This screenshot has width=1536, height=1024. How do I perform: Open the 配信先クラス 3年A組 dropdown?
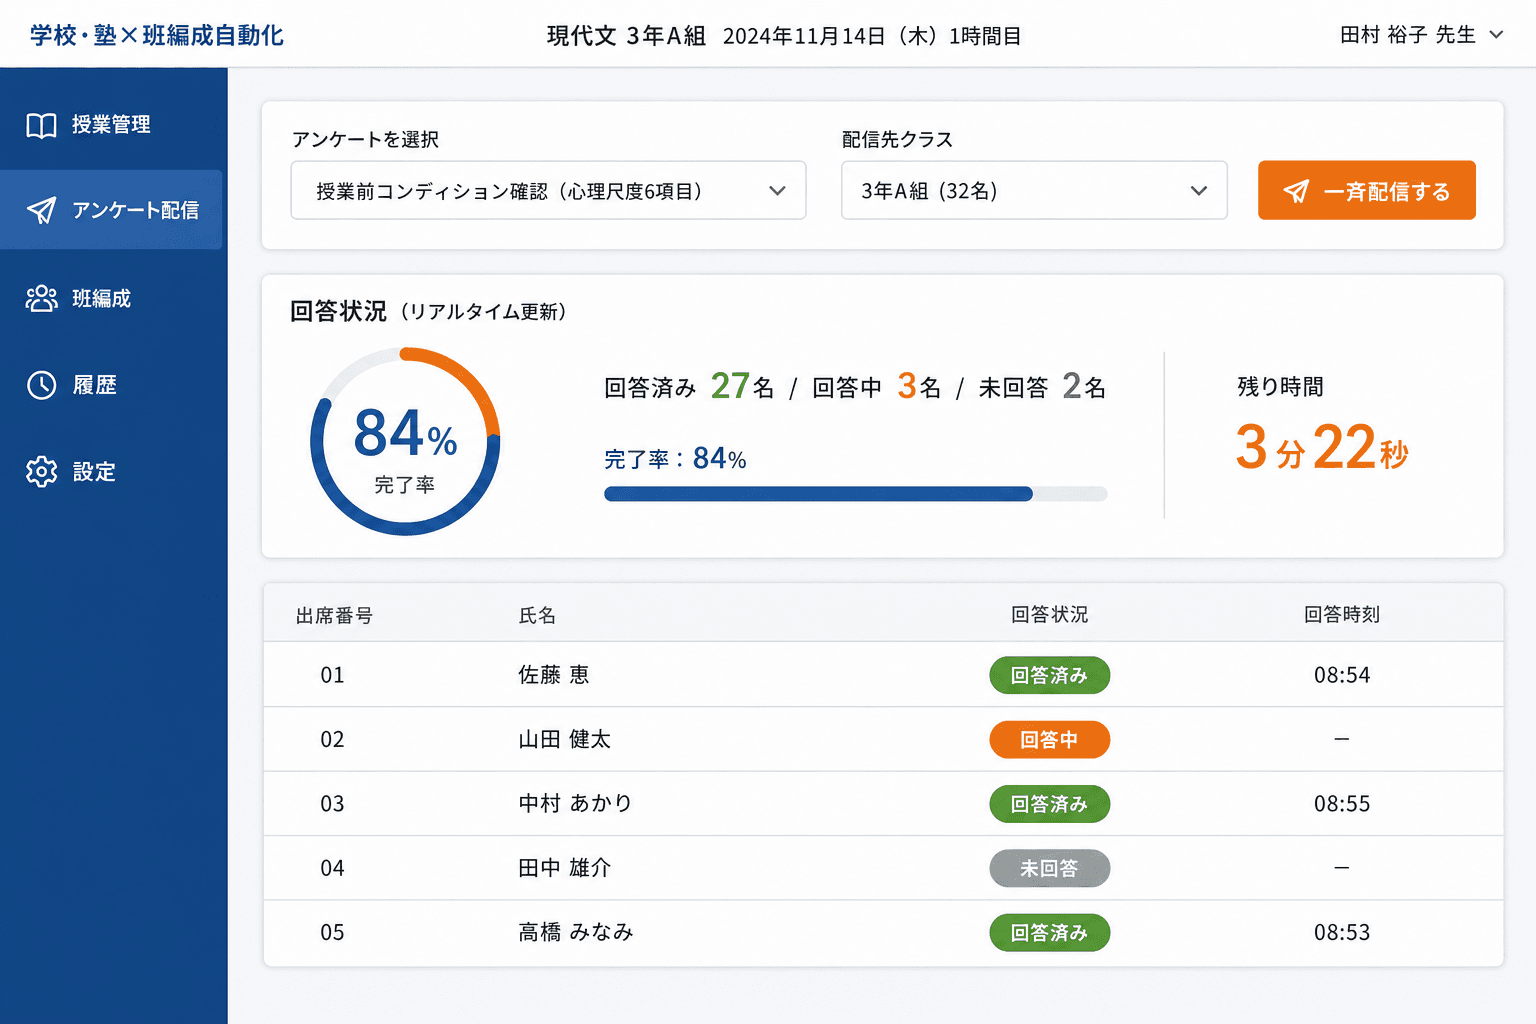(1034, 190)
